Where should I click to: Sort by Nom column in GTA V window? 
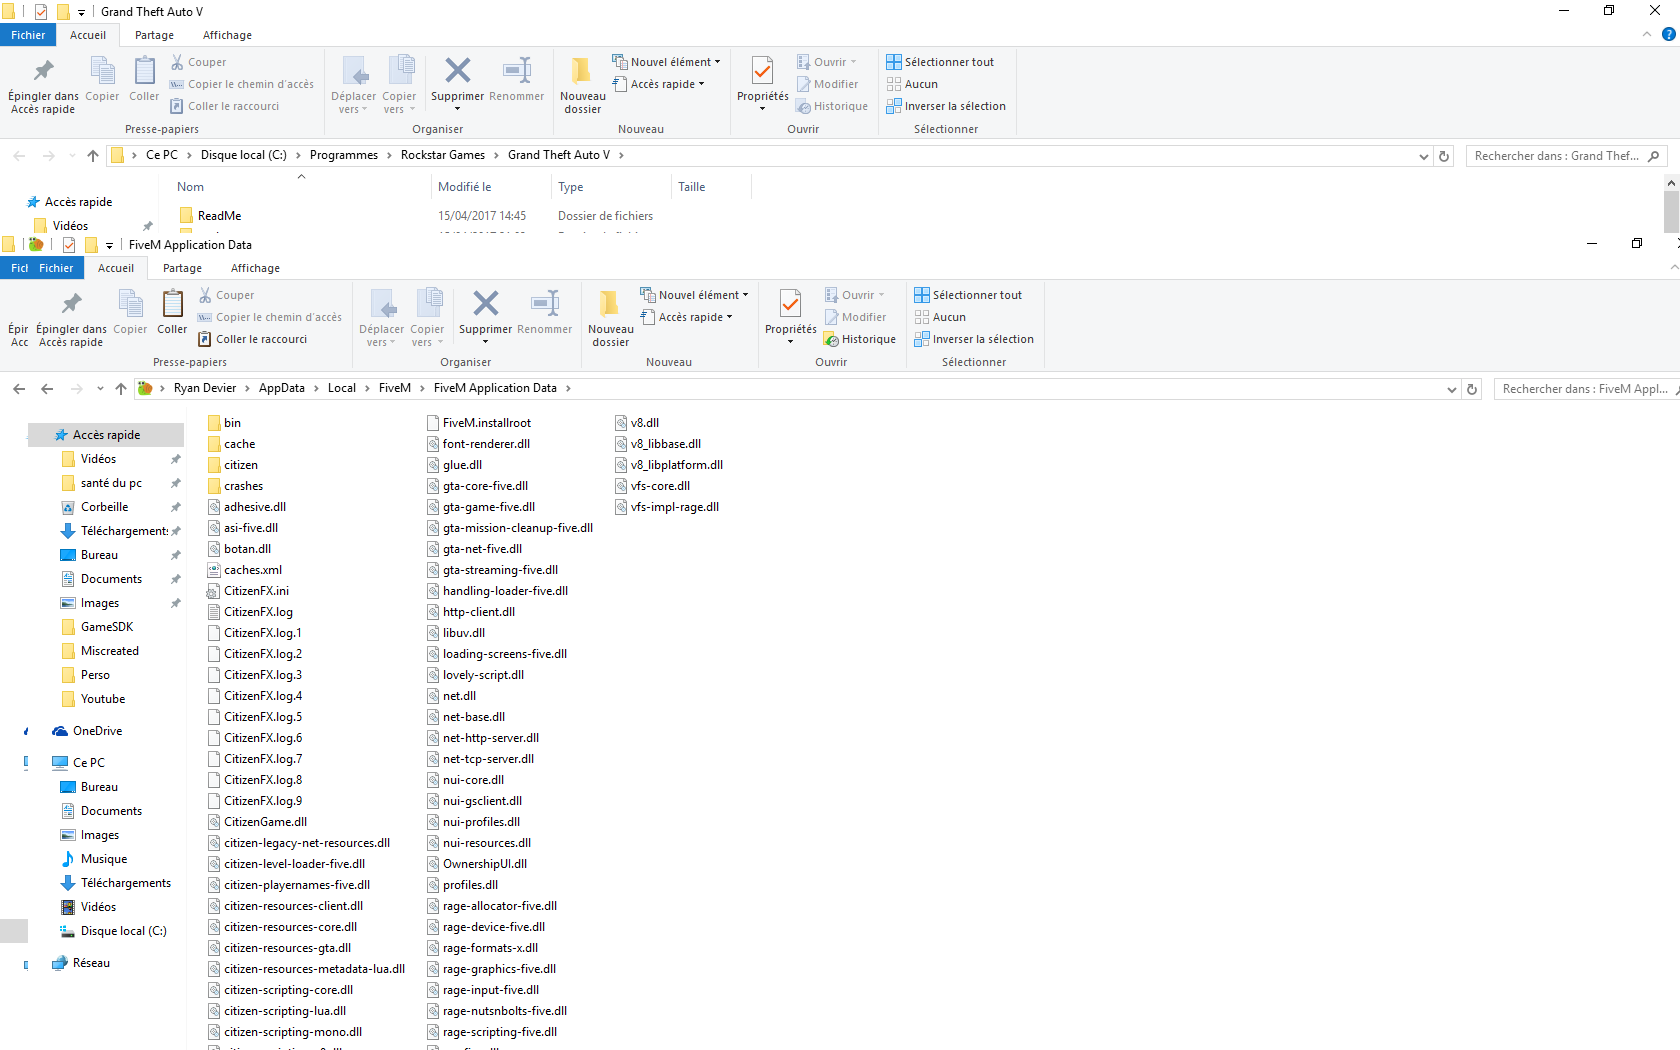click(x=190, y=187)
